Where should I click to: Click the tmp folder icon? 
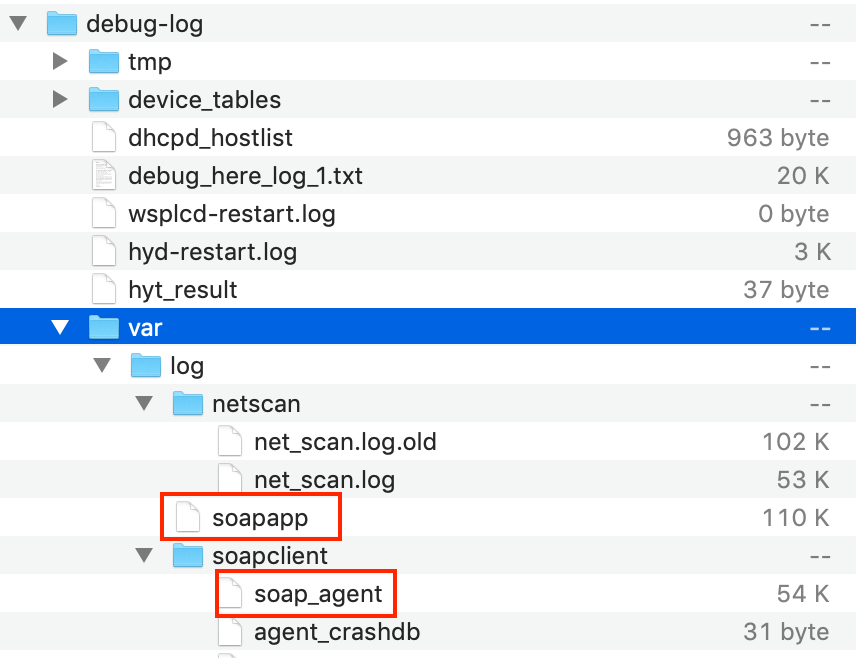[x=104, y=62]
